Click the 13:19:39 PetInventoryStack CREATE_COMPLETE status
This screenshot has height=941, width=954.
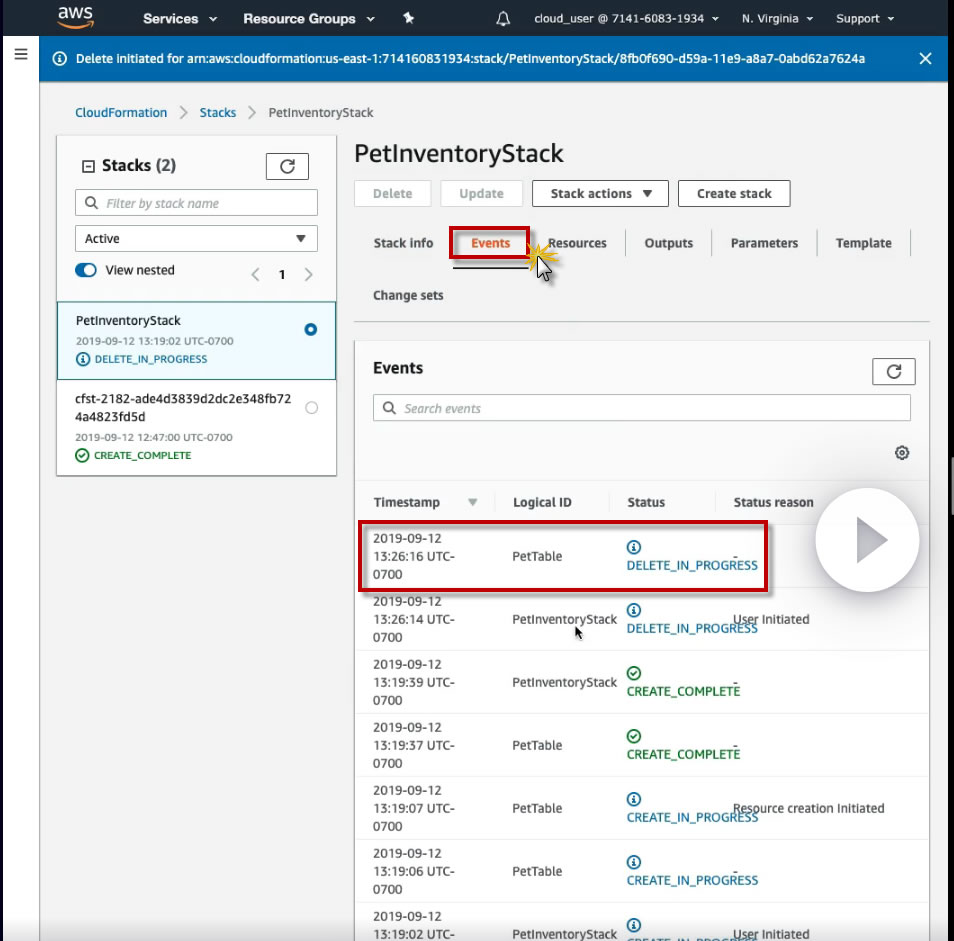pyautogui.click(x=683, y=691)
